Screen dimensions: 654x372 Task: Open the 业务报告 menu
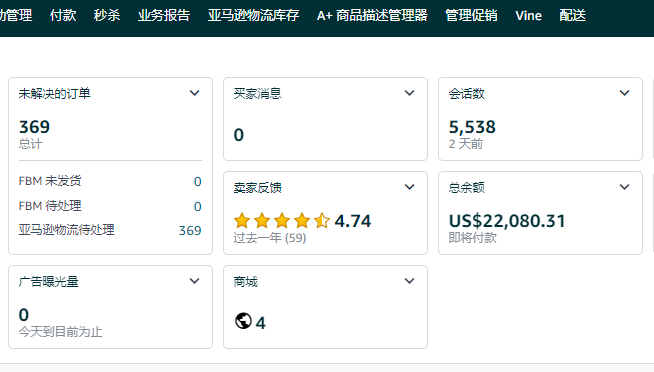164,15
